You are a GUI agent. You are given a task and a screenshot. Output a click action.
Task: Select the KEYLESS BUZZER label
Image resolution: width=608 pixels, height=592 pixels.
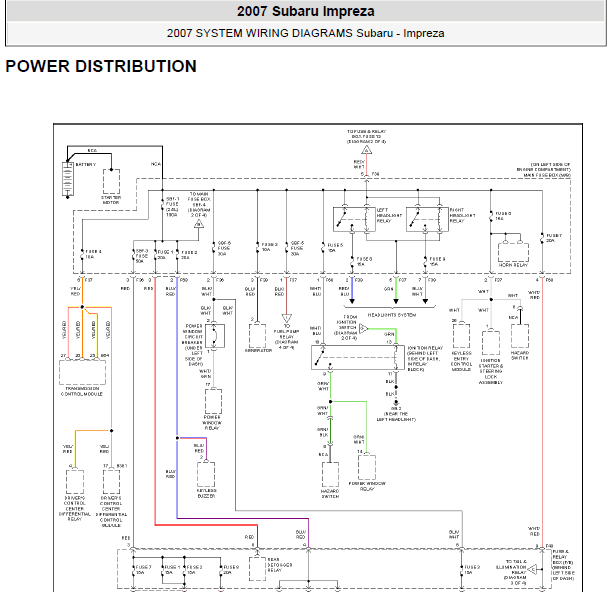pyautogui.click(x=206, y=493)
